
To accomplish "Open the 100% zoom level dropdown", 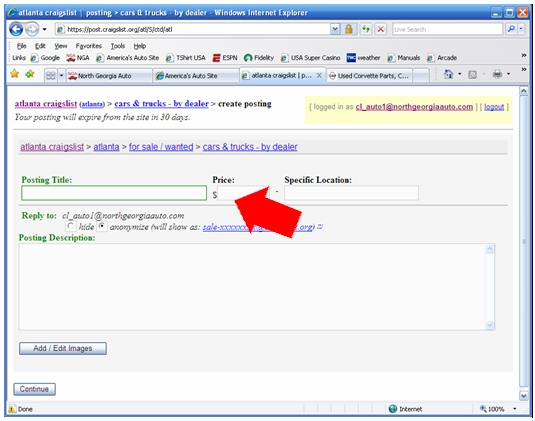I will pyautogui.click(x=515, y=409).
